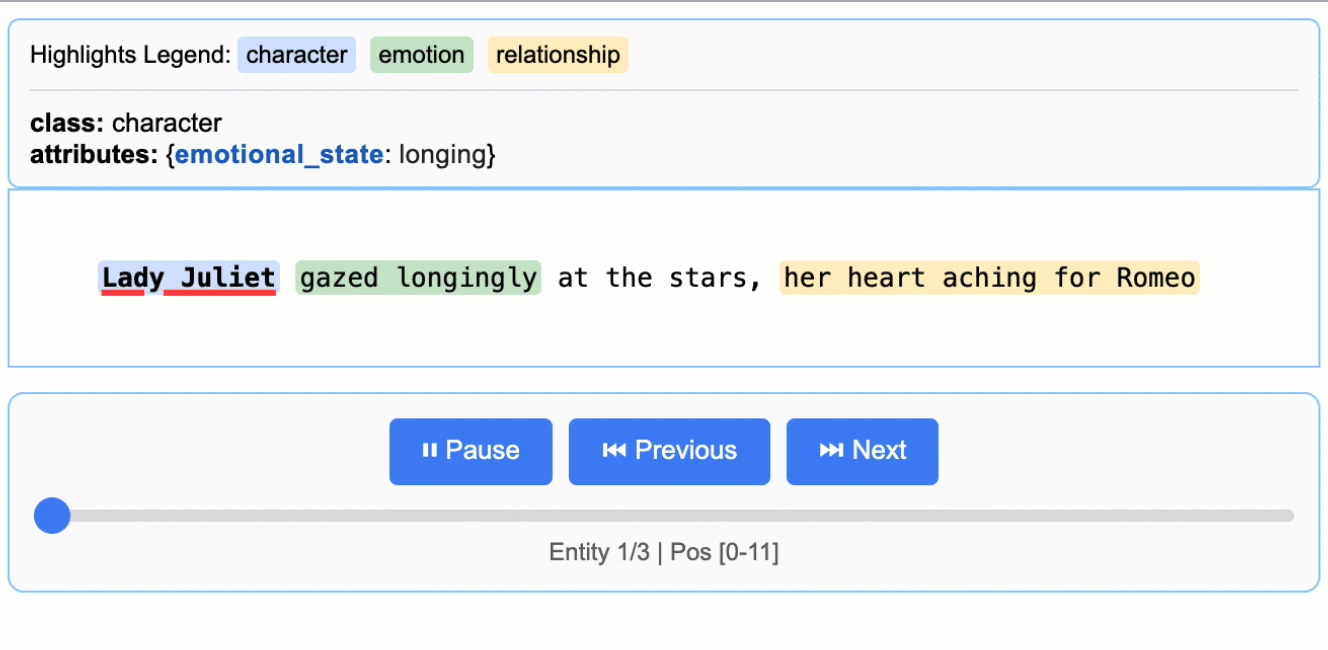Select the yellow 'relationship' legend badge
The image size is (1328, 650).
(x=557, y=55)
